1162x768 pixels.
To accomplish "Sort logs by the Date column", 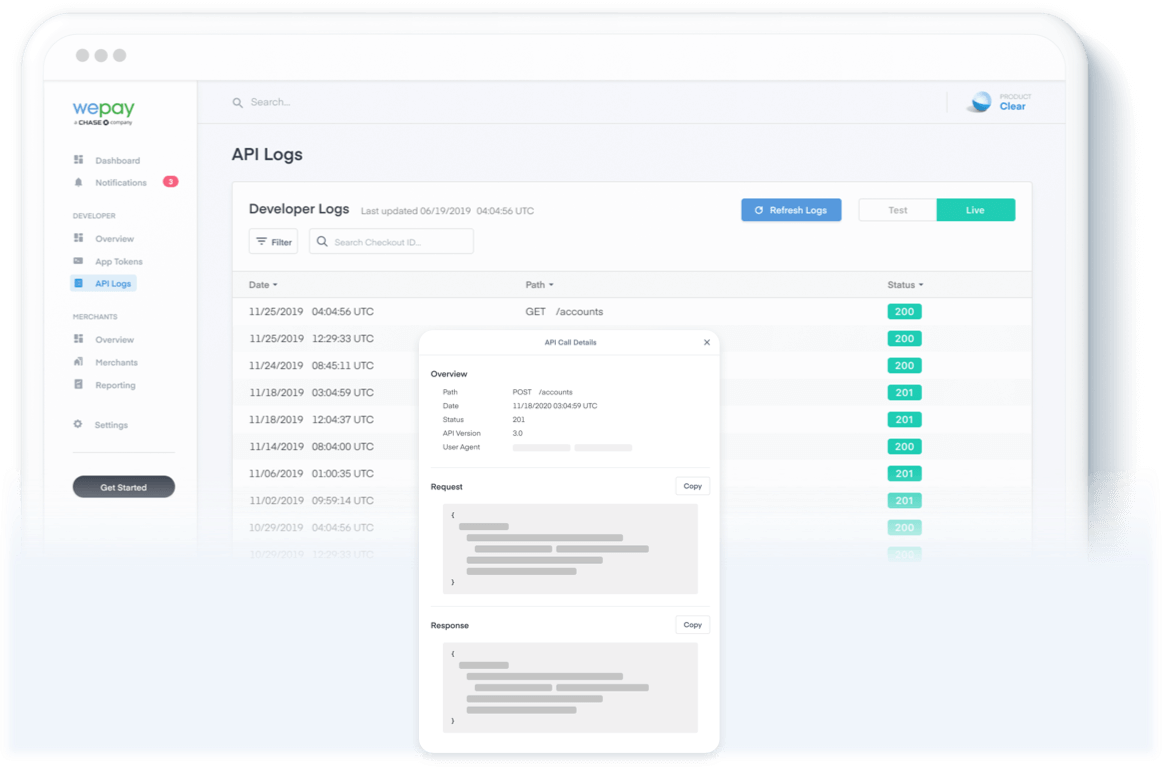I will pyautogui.click(x=262, y=285).
